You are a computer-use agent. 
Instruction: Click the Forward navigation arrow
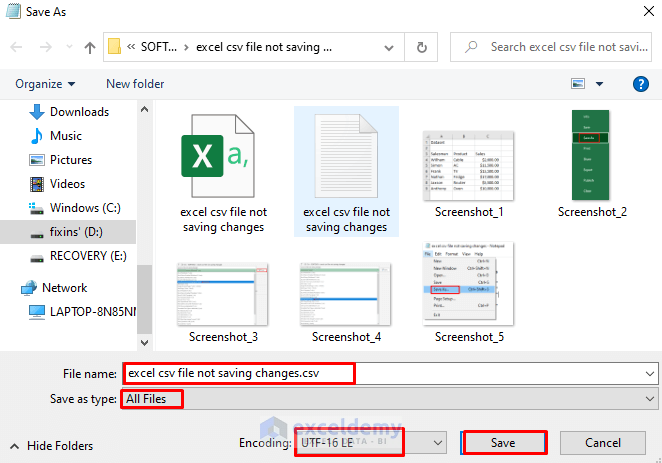46,47
